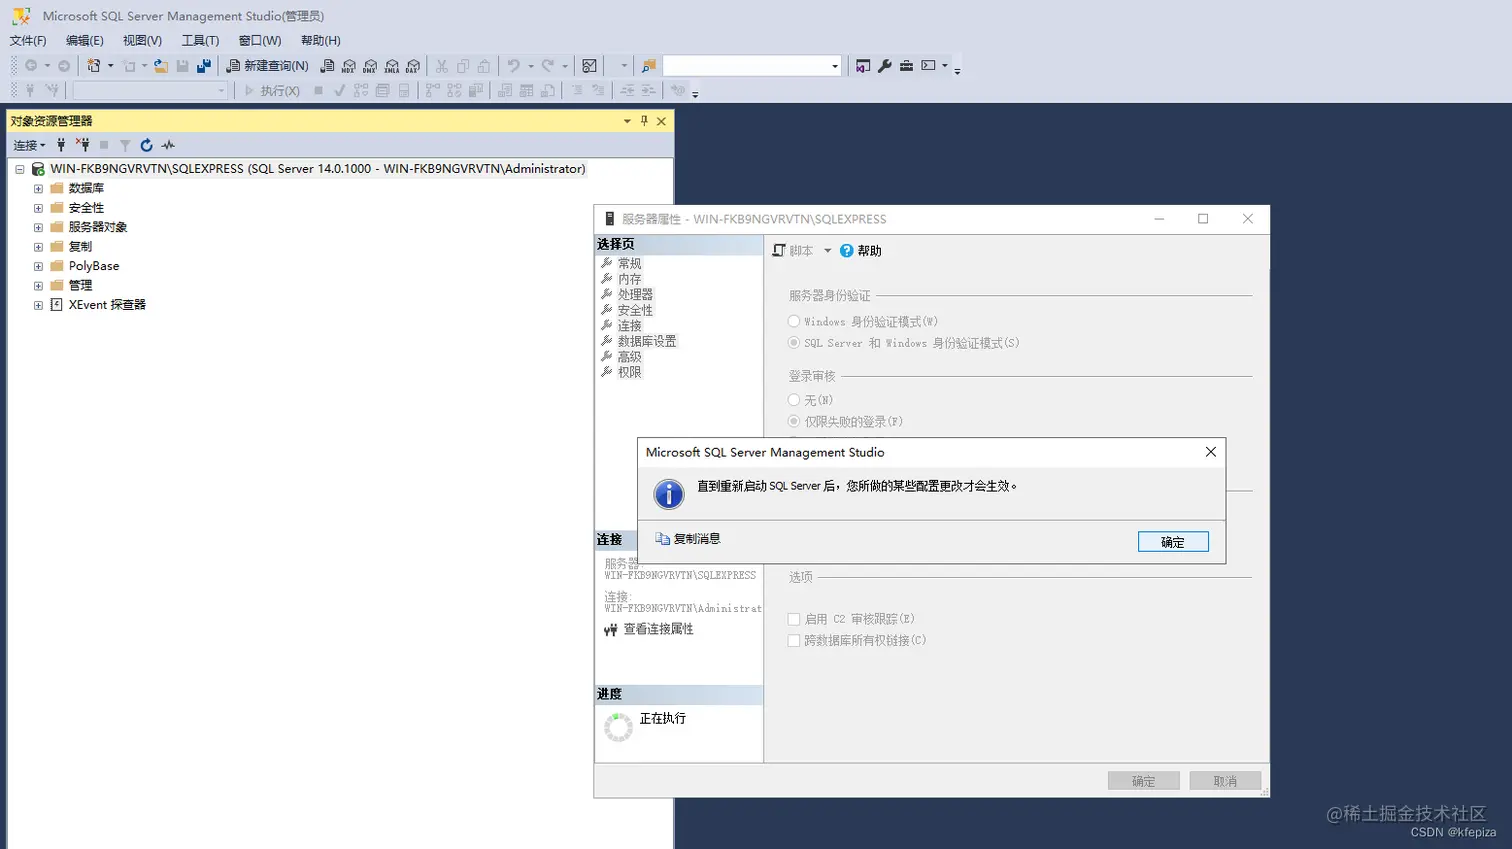Expand the 管理 folder node
1512x849 pixels.
click(x=38, y=286)
